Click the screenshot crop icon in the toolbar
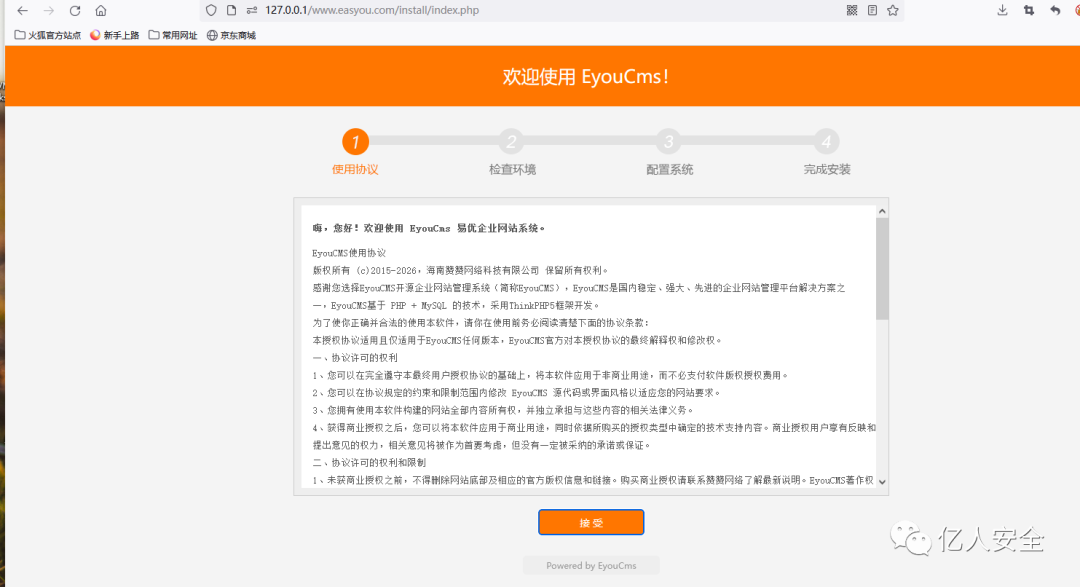The height and width of the screenshot is (587, 1080). pyautogui.click(x=1028, y=10)
